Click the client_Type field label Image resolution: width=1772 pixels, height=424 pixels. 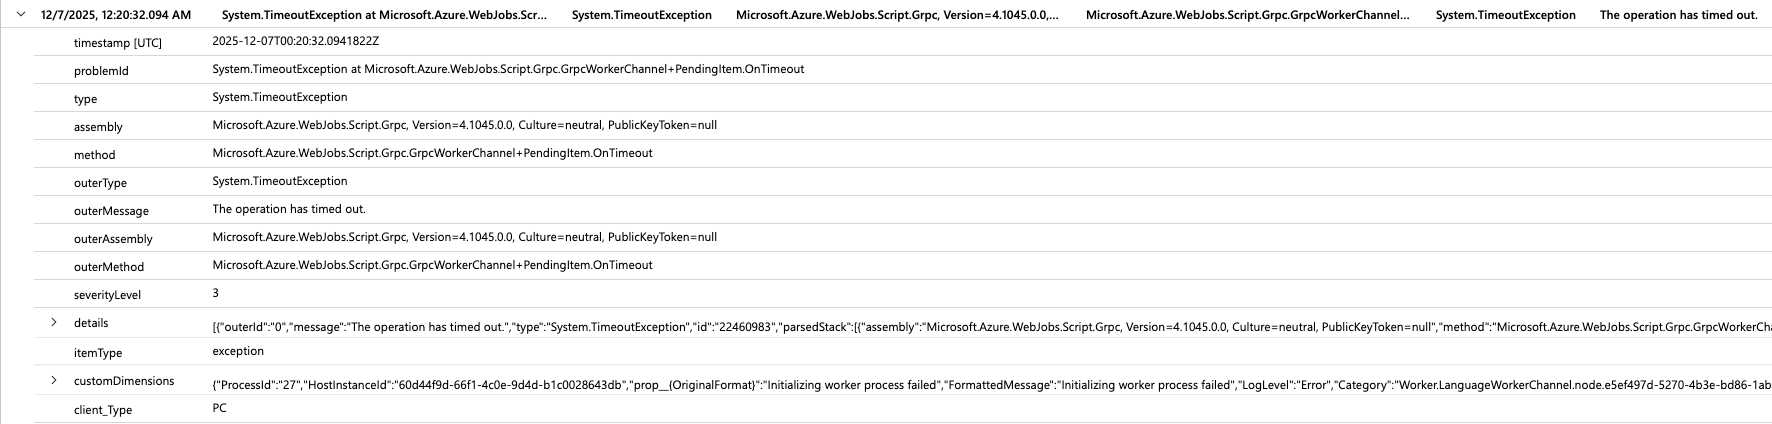(x=103, y=410)
